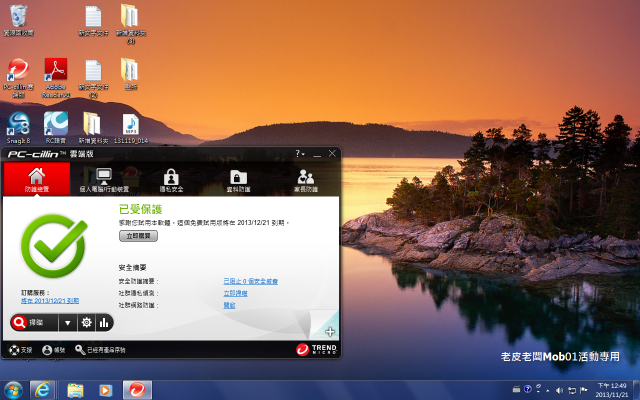Select the new folder (3) desktop icon

(x=131, y=24)
